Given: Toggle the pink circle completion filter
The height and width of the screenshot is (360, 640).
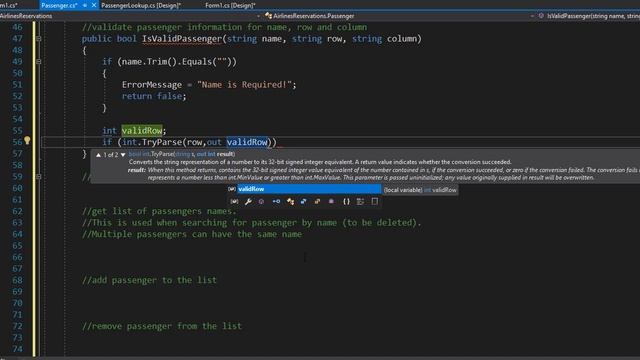Looking at the screenshot, I should [x=261, y=202].
